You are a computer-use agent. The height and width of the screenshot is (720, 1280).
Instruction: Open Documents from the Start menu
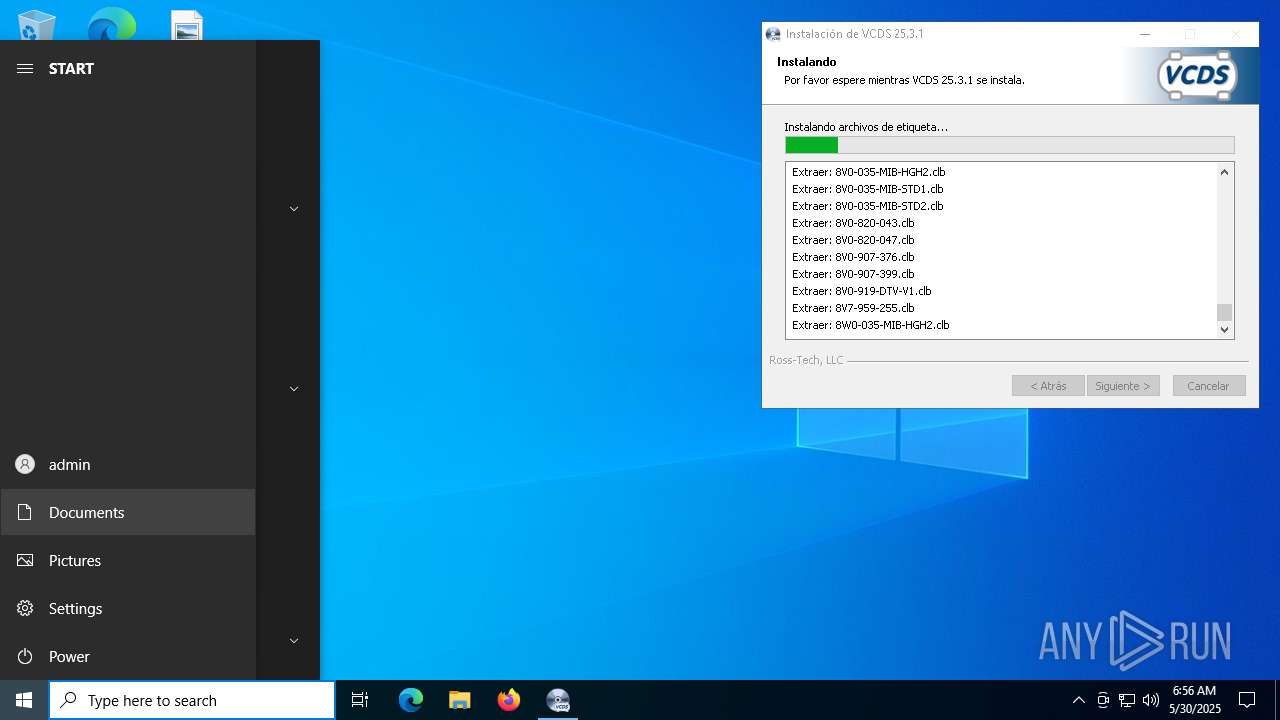click(x=128, y=512)
